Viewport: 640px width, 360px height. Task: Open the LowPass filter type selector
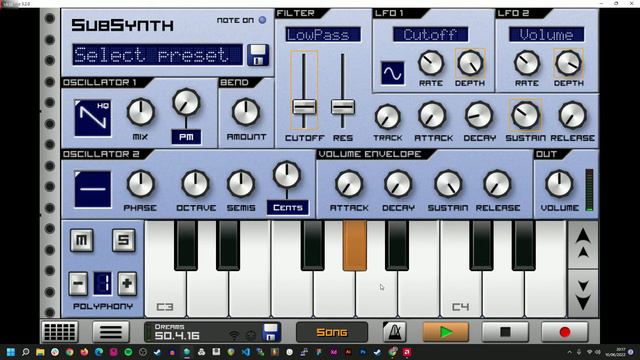(x=323, y=35)
